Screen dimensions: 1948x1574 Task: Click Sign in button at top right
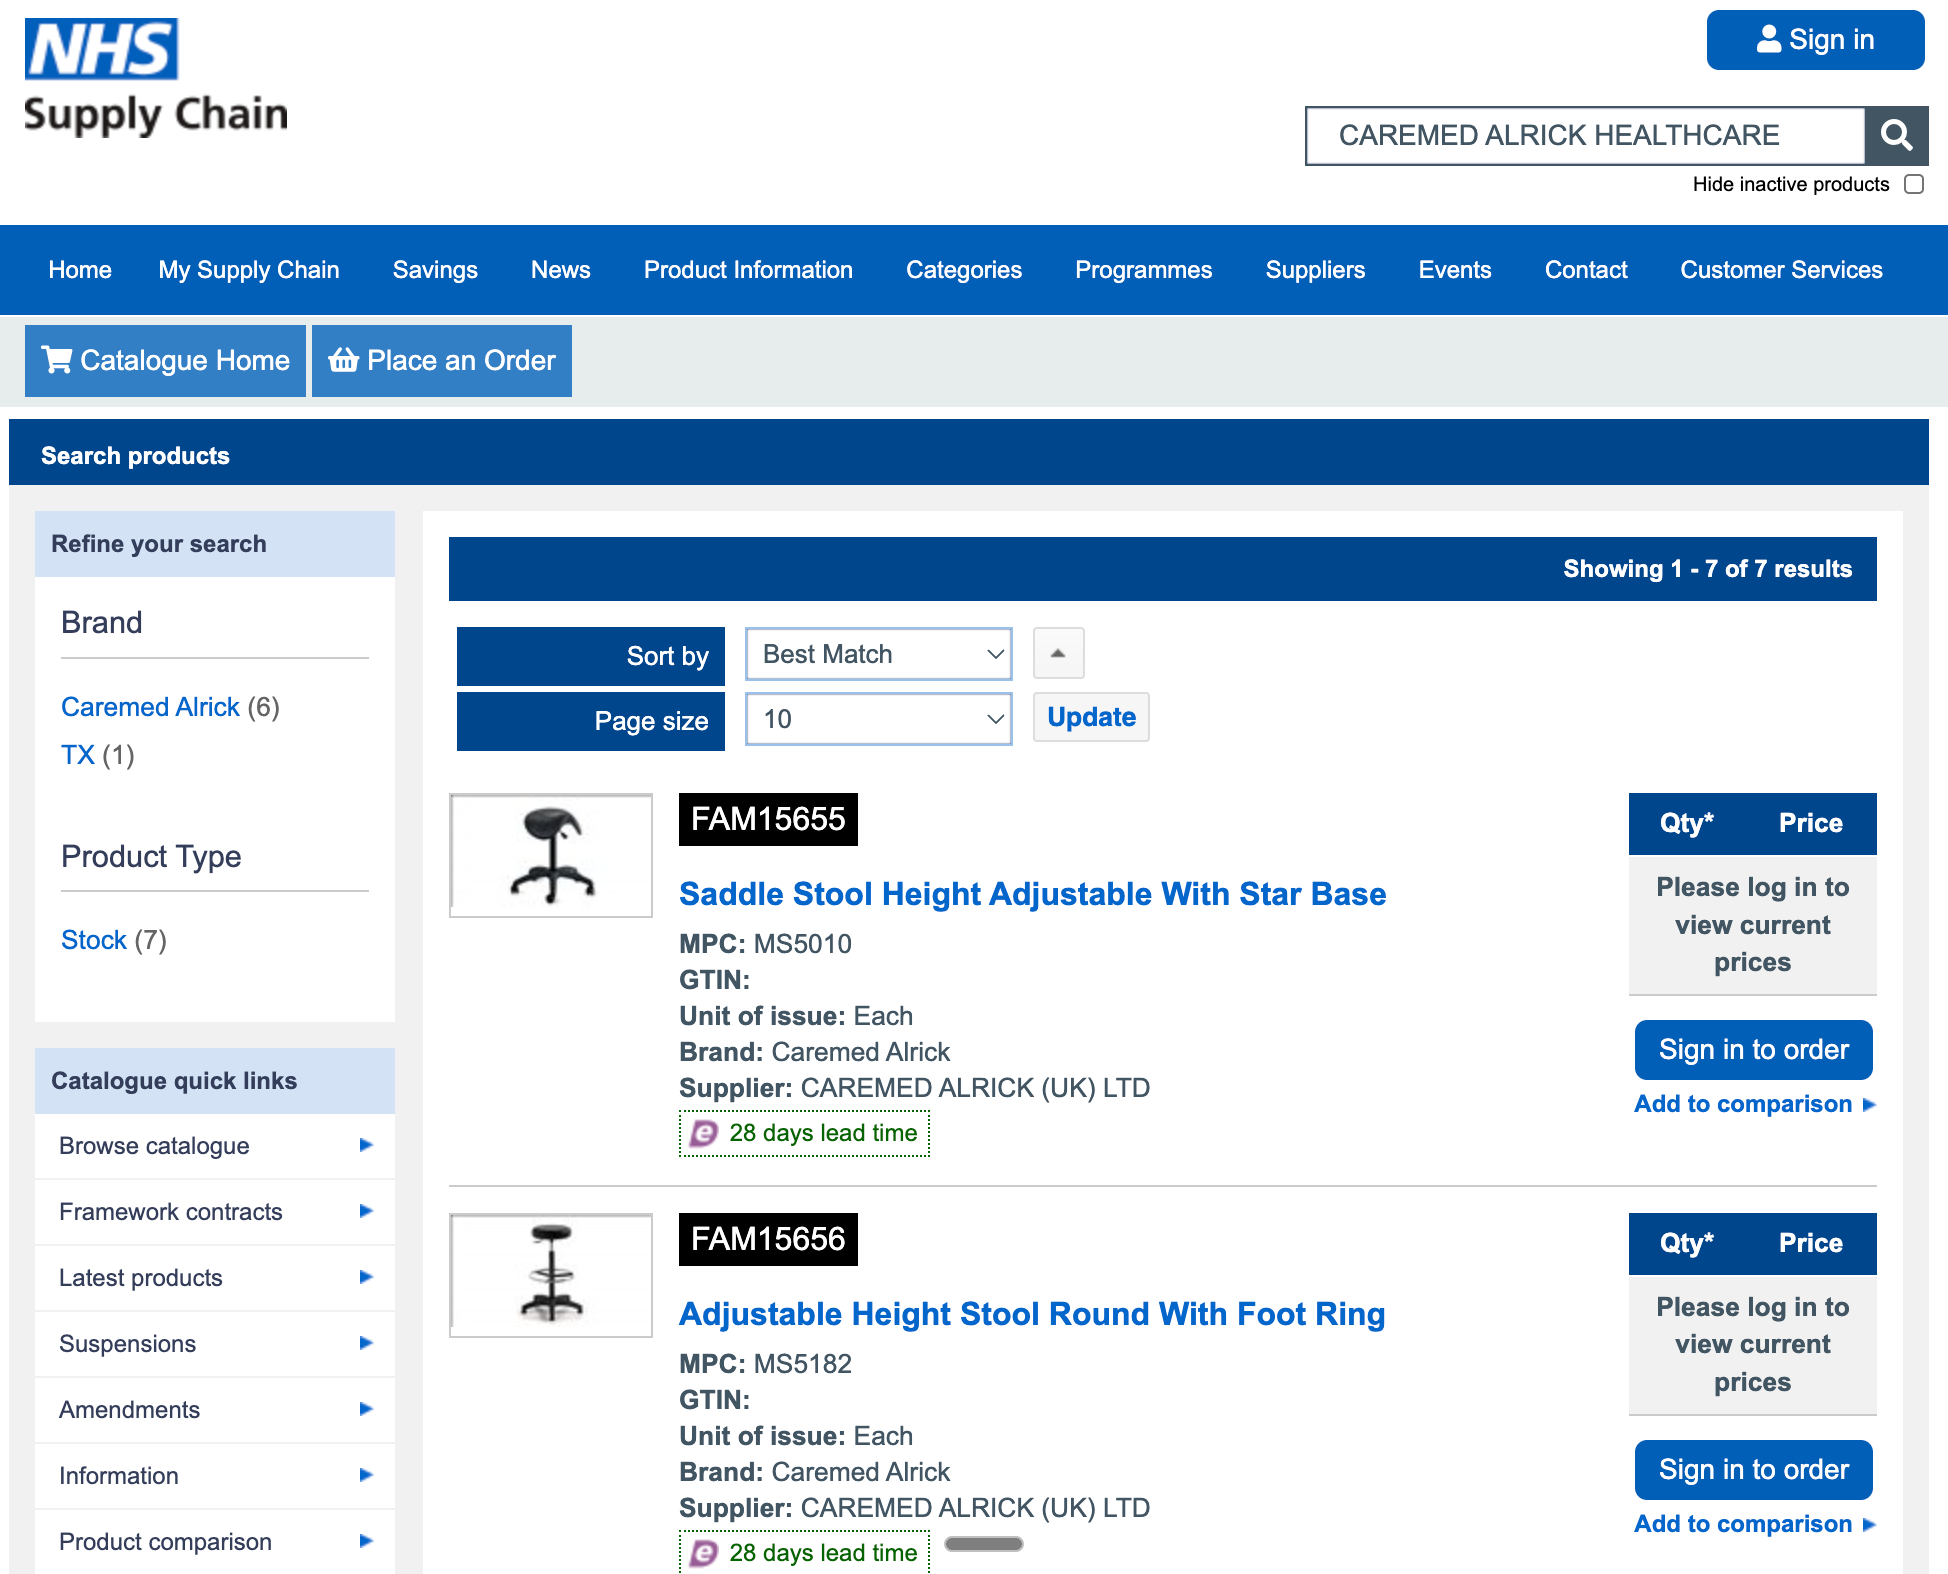[x=1814, y=40]
